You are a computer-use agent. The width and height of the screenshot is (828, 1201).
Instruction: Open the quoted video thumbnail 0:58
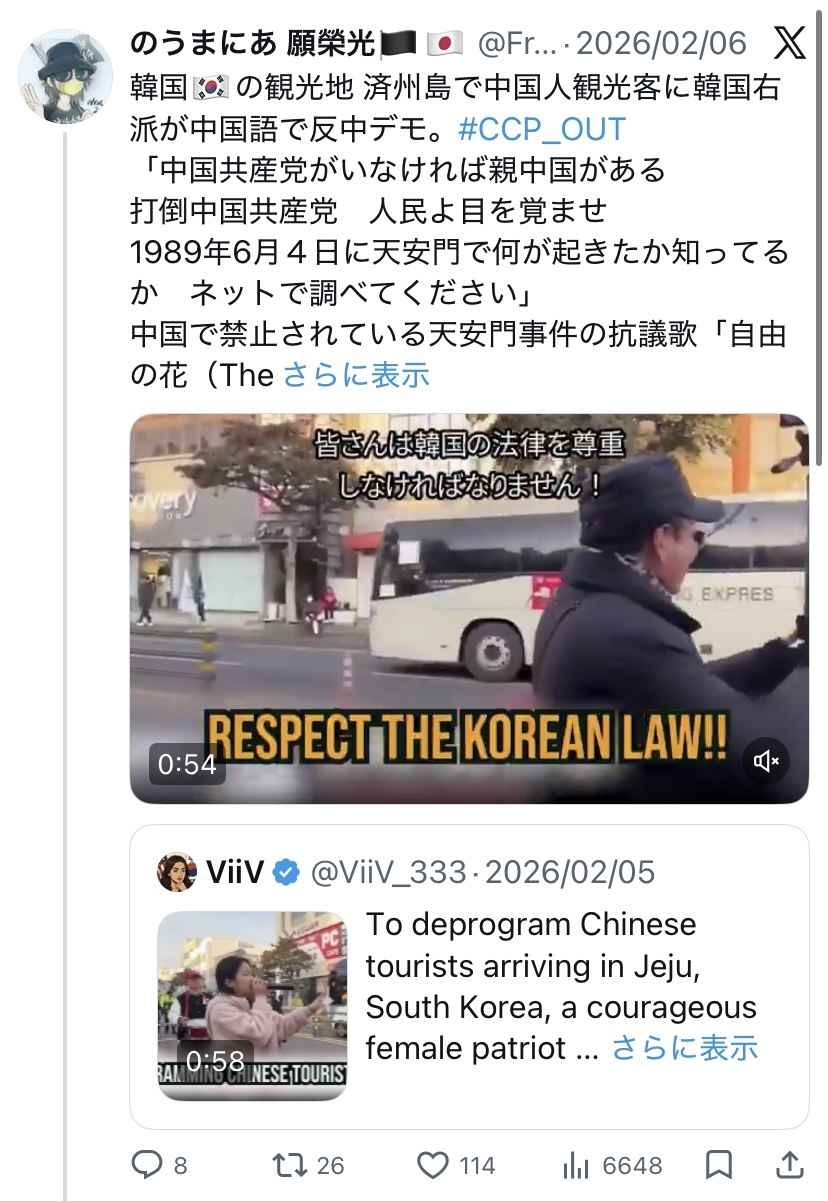[x=253, y=1005]
